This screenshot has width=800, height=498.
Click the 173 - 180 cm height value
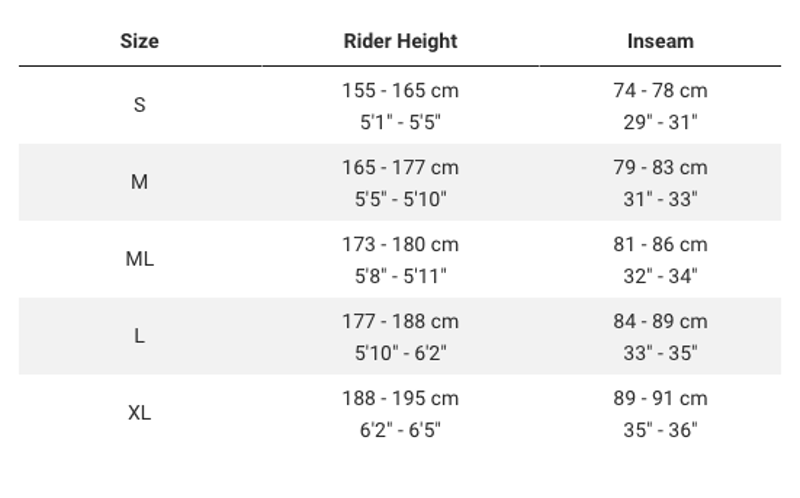tap(400, 244)
